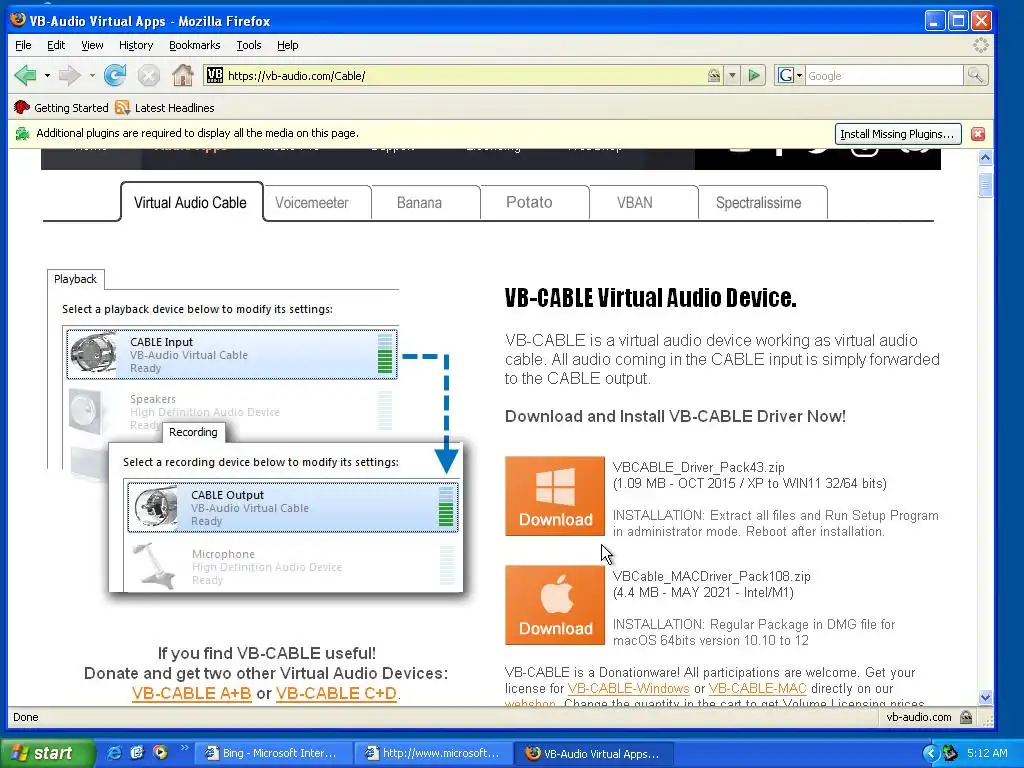Viewport: 1024px width, 768px height.
Task: Click the Show Desktop quick launch icon
Action: point(136,753)
